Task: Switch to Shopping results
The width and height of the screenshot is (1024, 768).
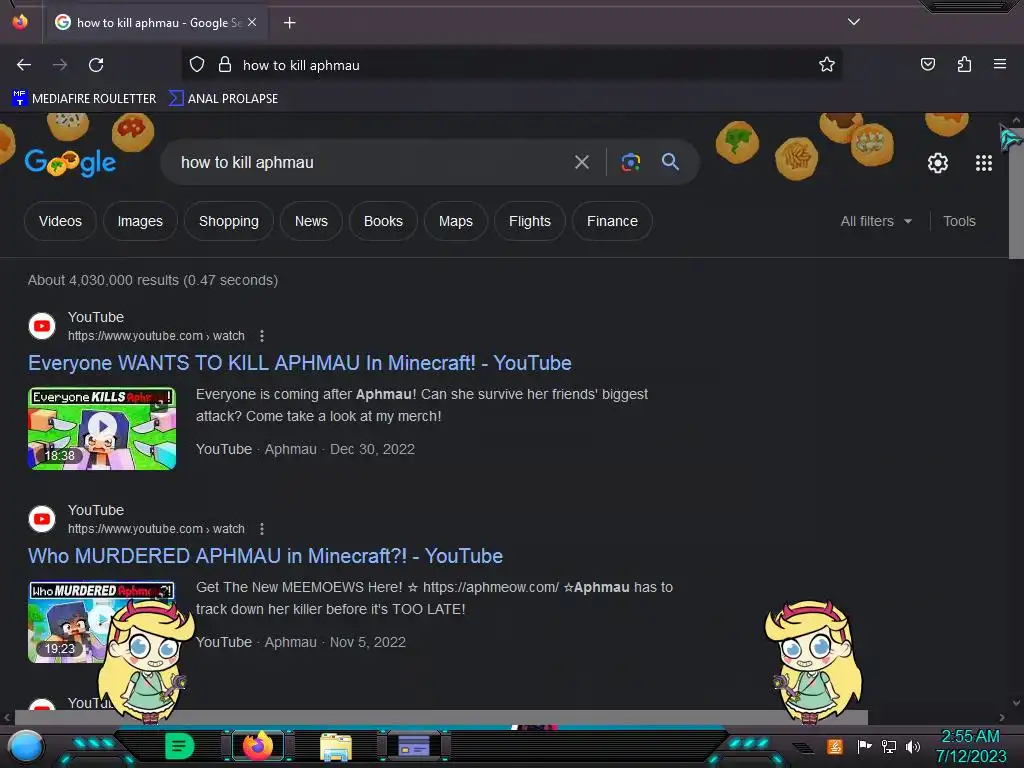Action: pos(229,221)
